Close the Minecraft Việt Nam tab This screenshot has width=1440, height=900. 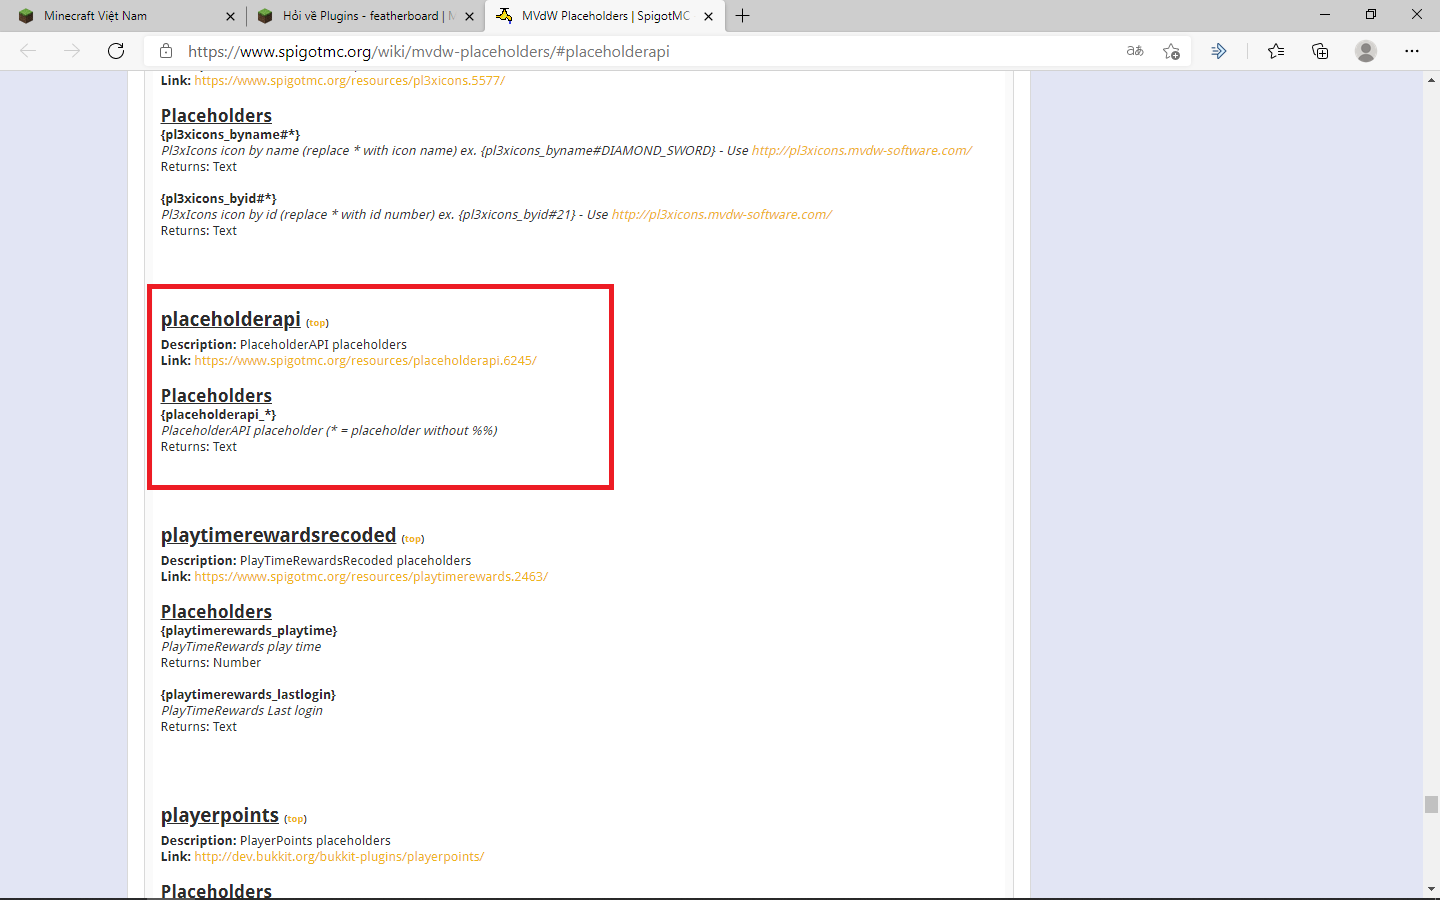point(230,16)
